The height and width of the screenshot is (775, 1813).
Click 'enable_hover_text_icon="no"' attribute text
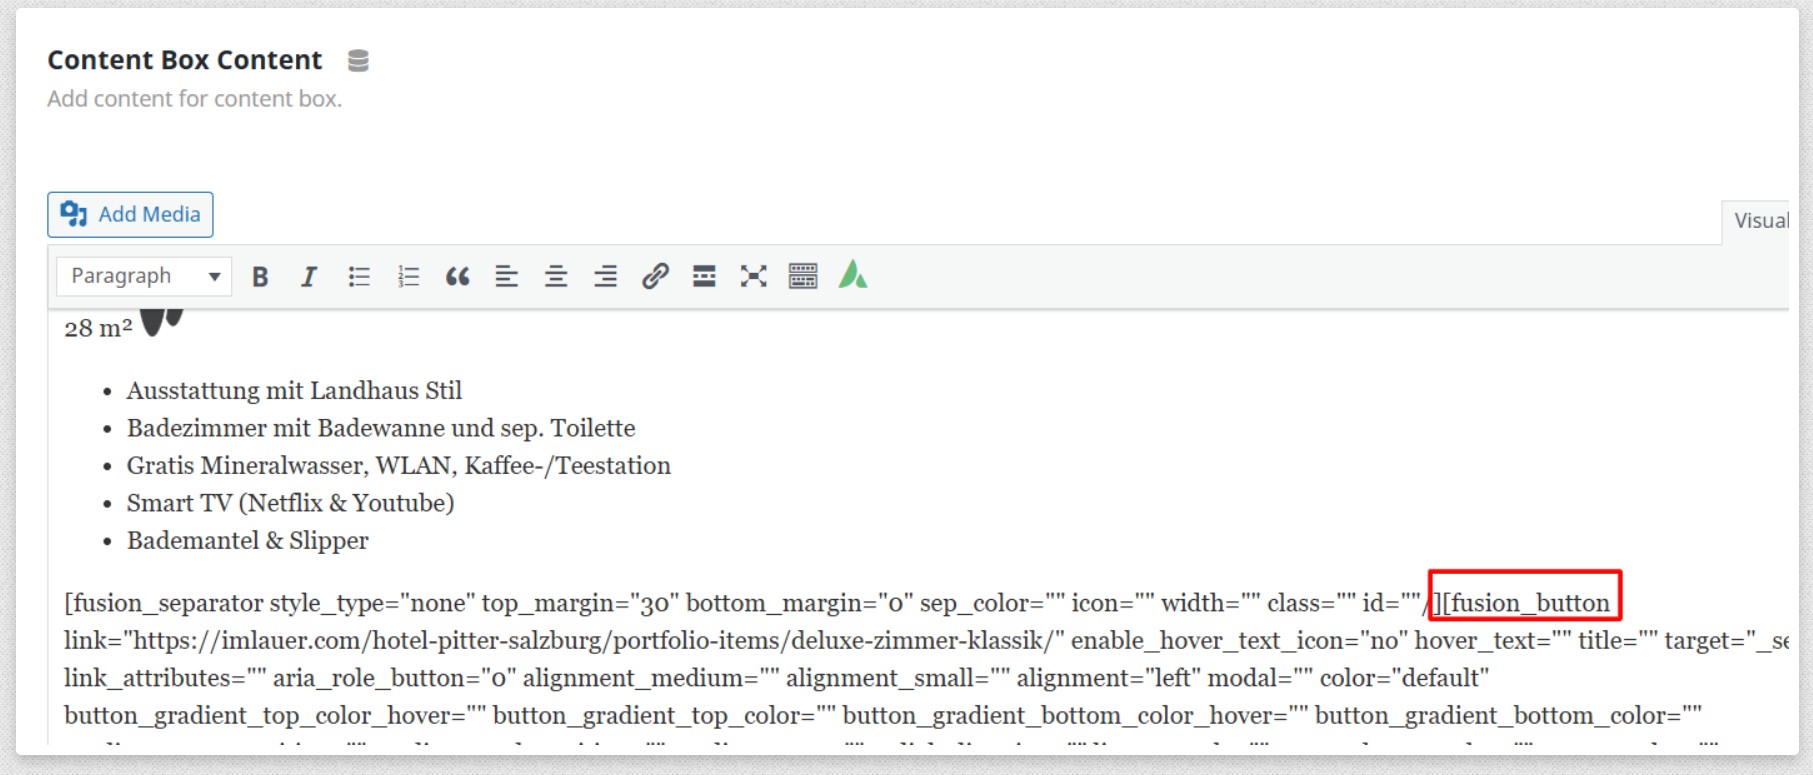[x=1239, y=641]
